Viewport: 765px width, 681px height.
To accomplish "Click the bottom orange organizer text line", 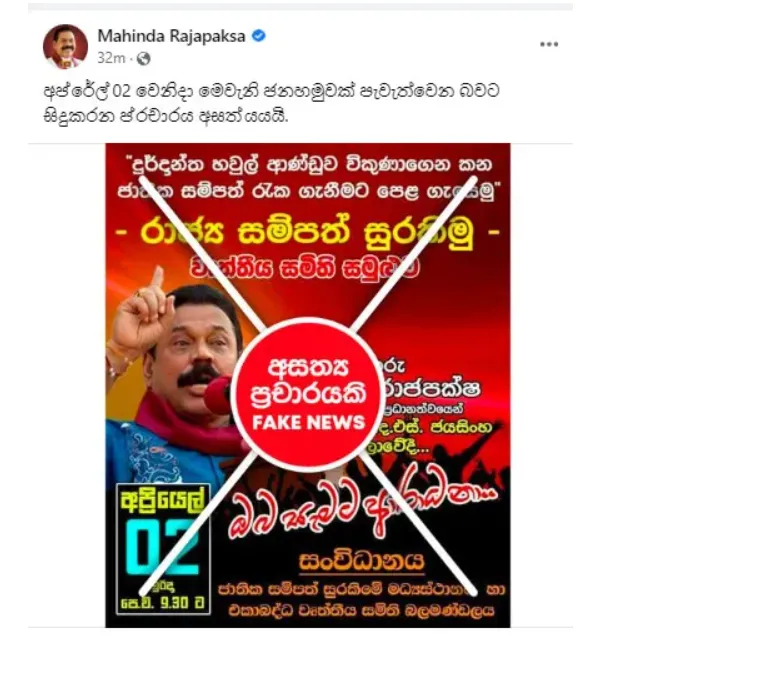I will point(362,611).
